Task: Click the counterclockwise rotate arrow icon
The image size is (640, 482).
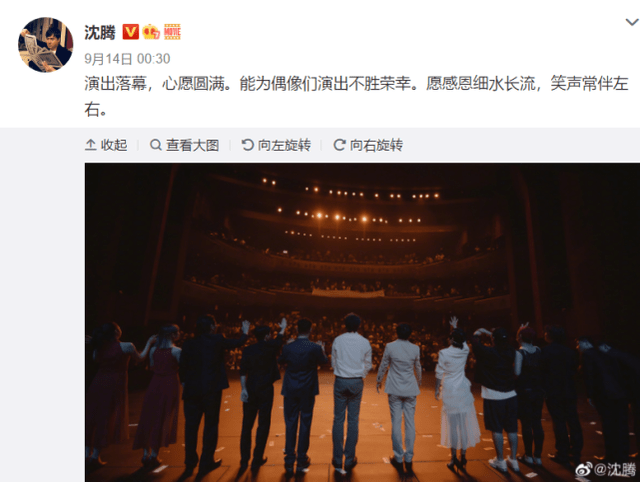Action: [247, 144]
